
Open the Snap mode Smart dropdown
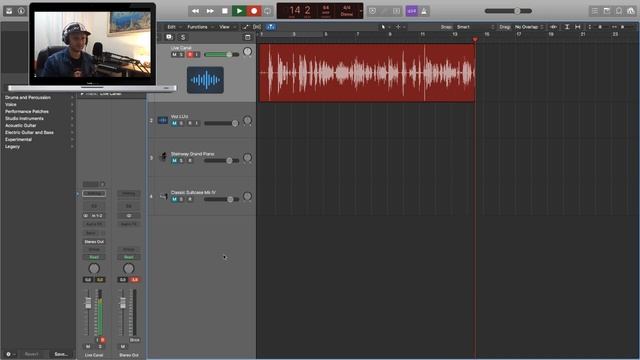[475, 27]
